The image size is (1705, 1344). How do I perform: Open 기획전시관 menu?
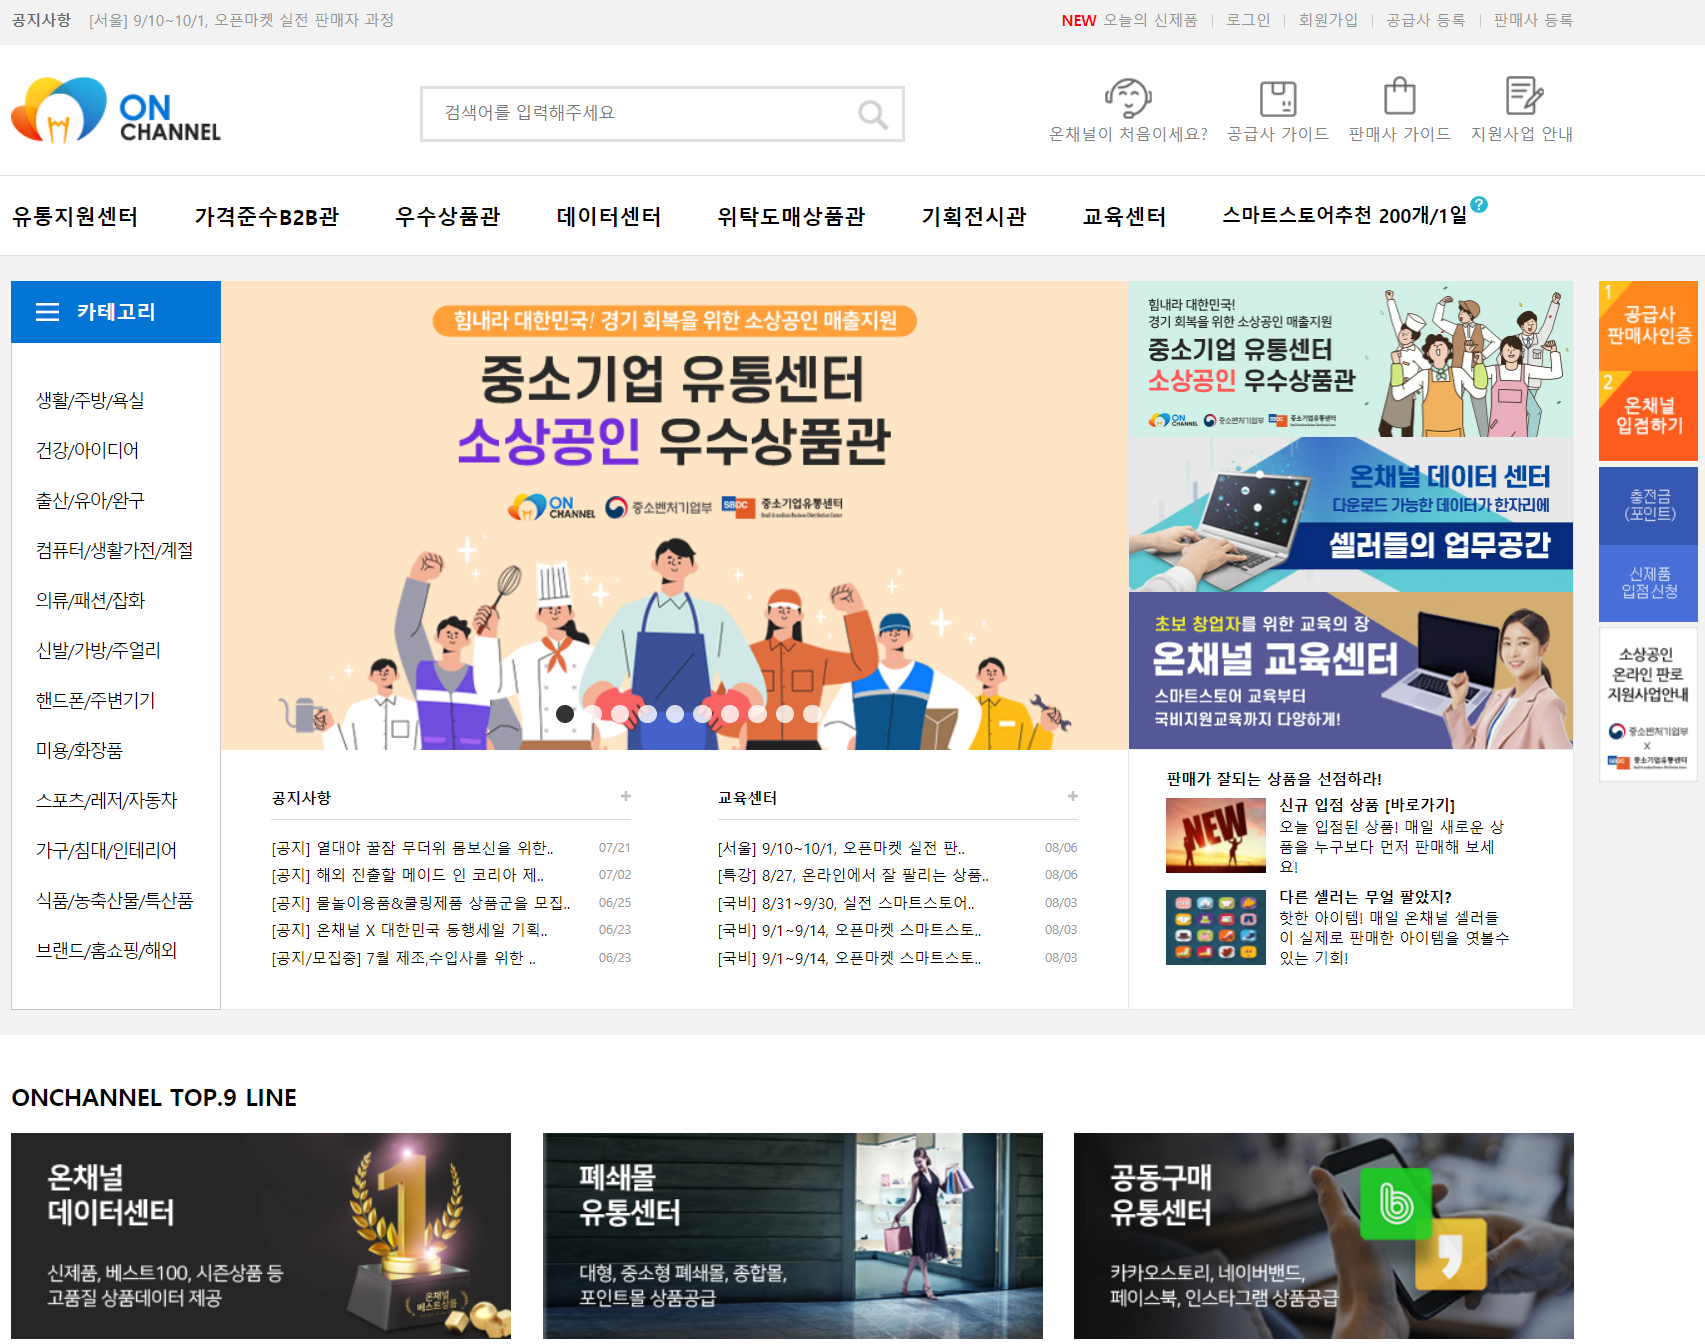[x=973, y=216]
